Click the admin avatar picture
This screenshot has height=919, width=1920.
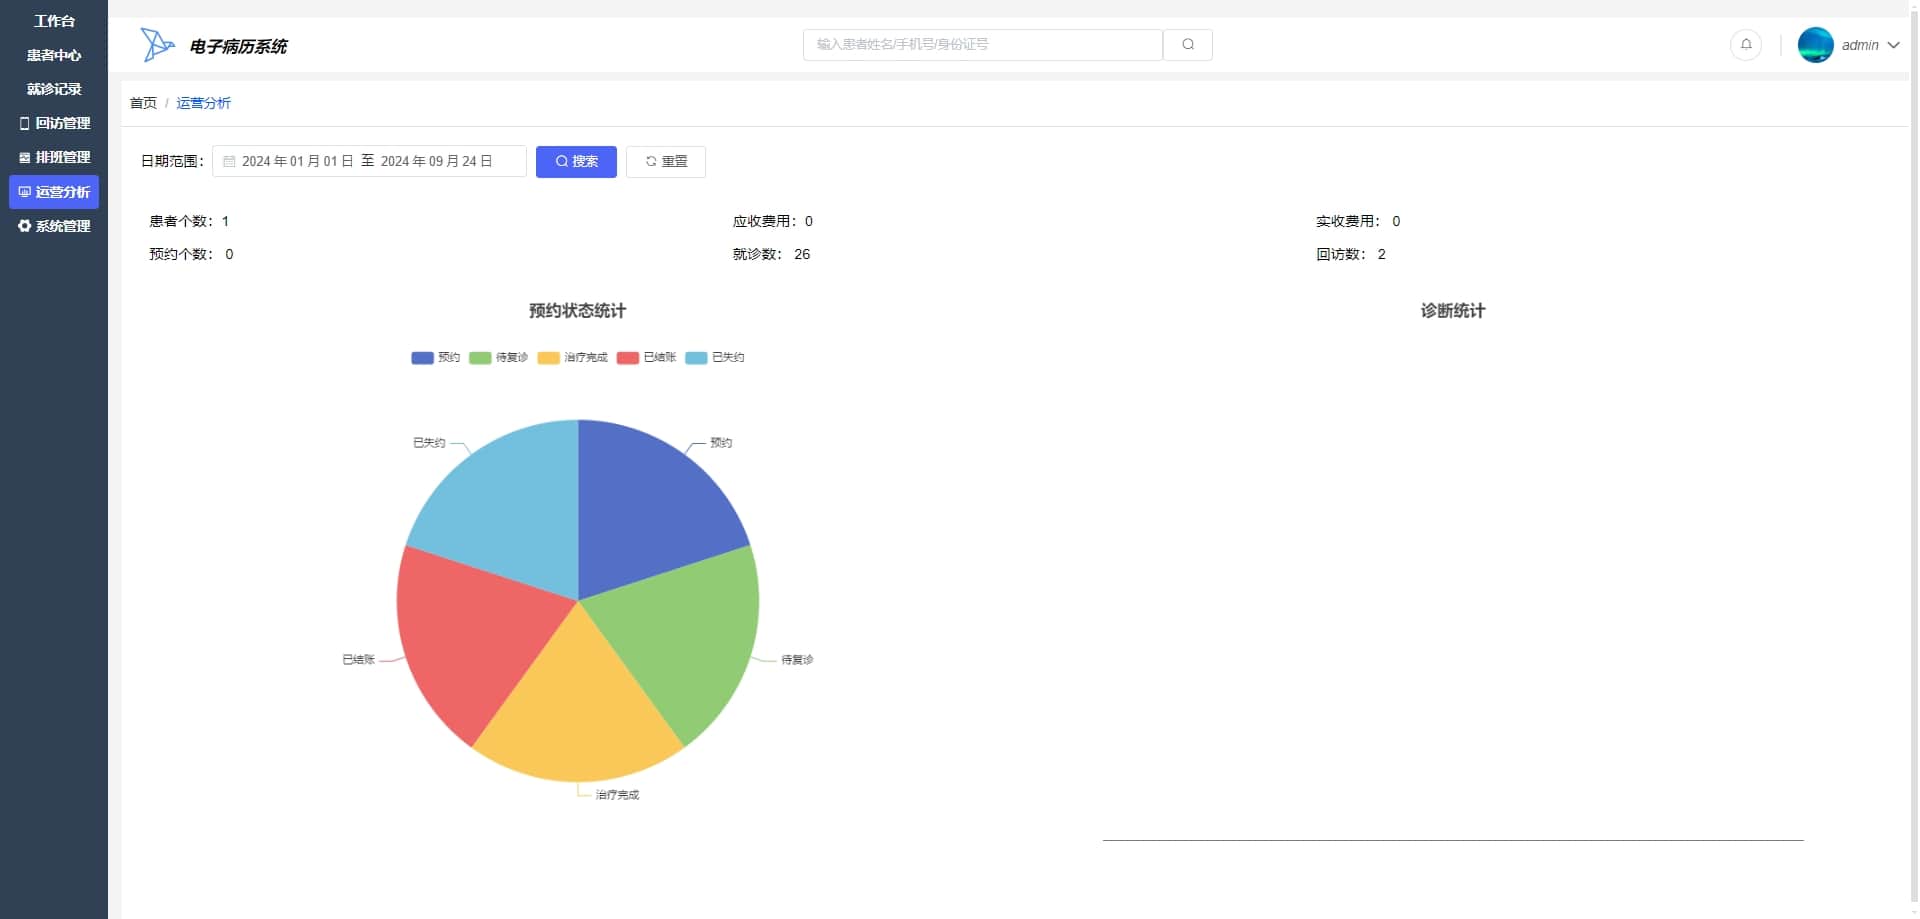coord(1816,45)
